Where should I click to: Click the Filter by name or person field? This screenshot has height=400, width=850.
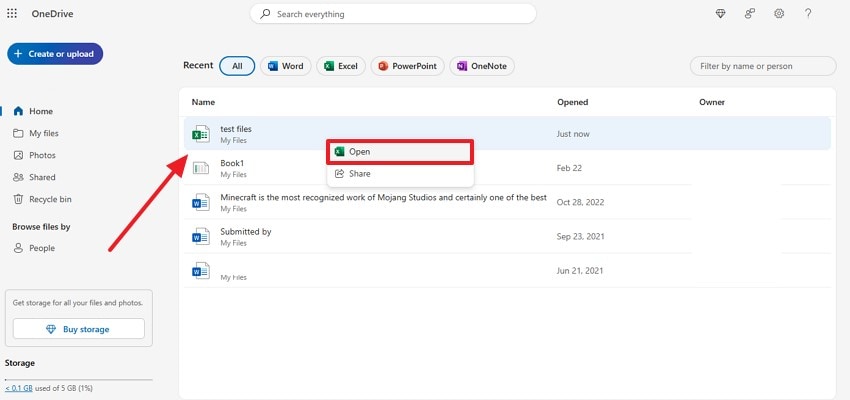coord(763,66)
